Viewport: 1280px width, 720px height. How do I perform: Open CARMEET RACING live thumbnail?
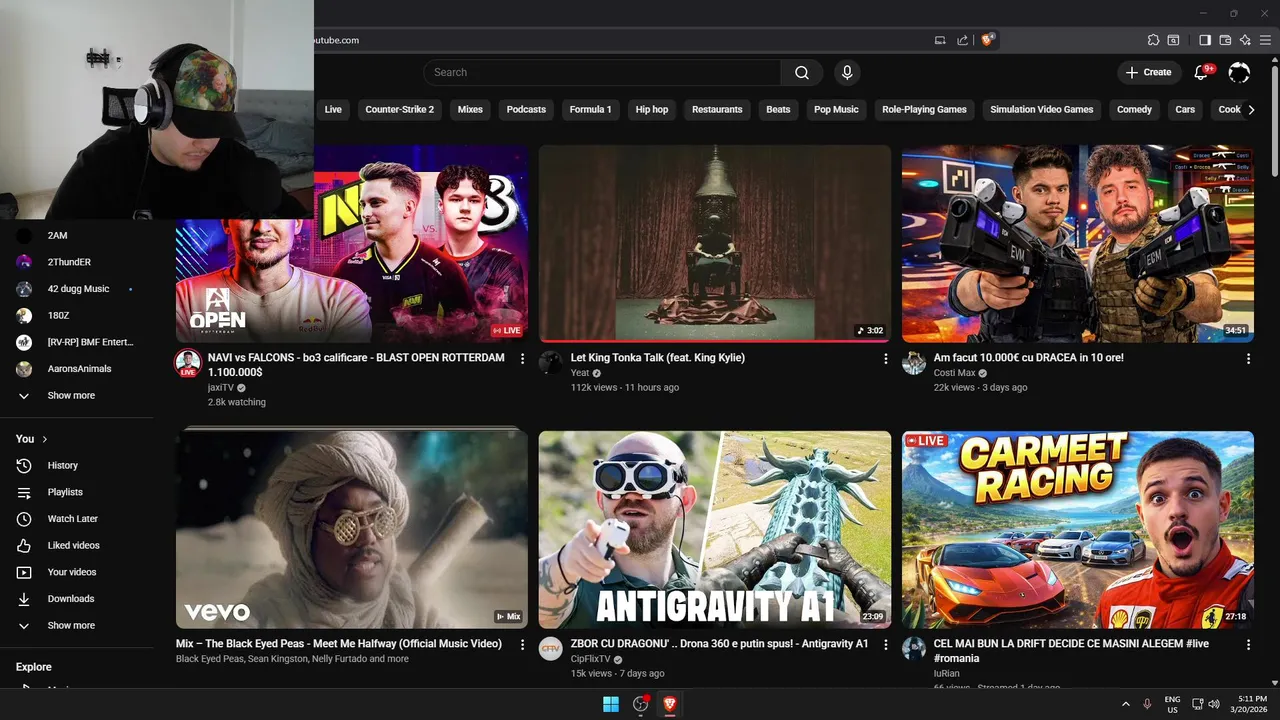[x=1078, y=530]
